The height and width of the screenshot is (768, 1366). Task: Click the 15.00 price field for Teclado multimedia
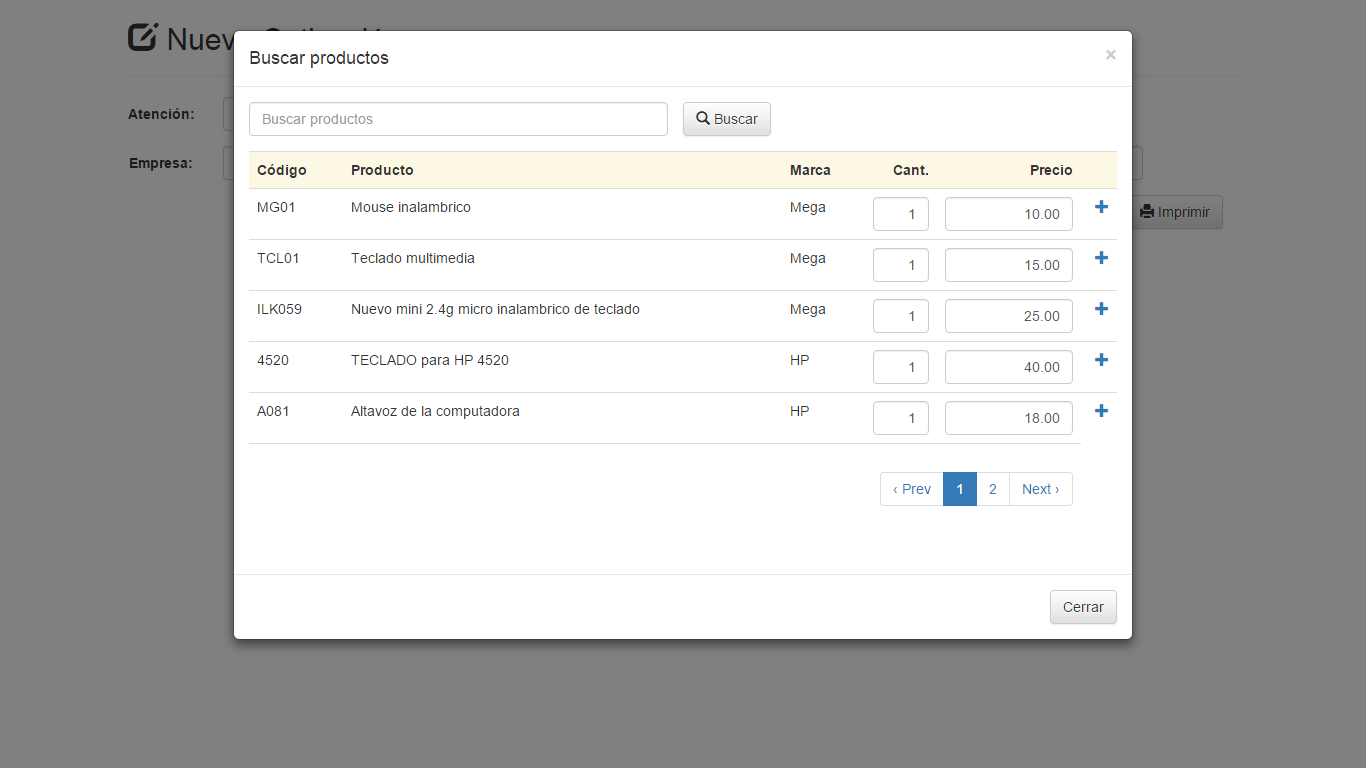(x=1008, y=264)
